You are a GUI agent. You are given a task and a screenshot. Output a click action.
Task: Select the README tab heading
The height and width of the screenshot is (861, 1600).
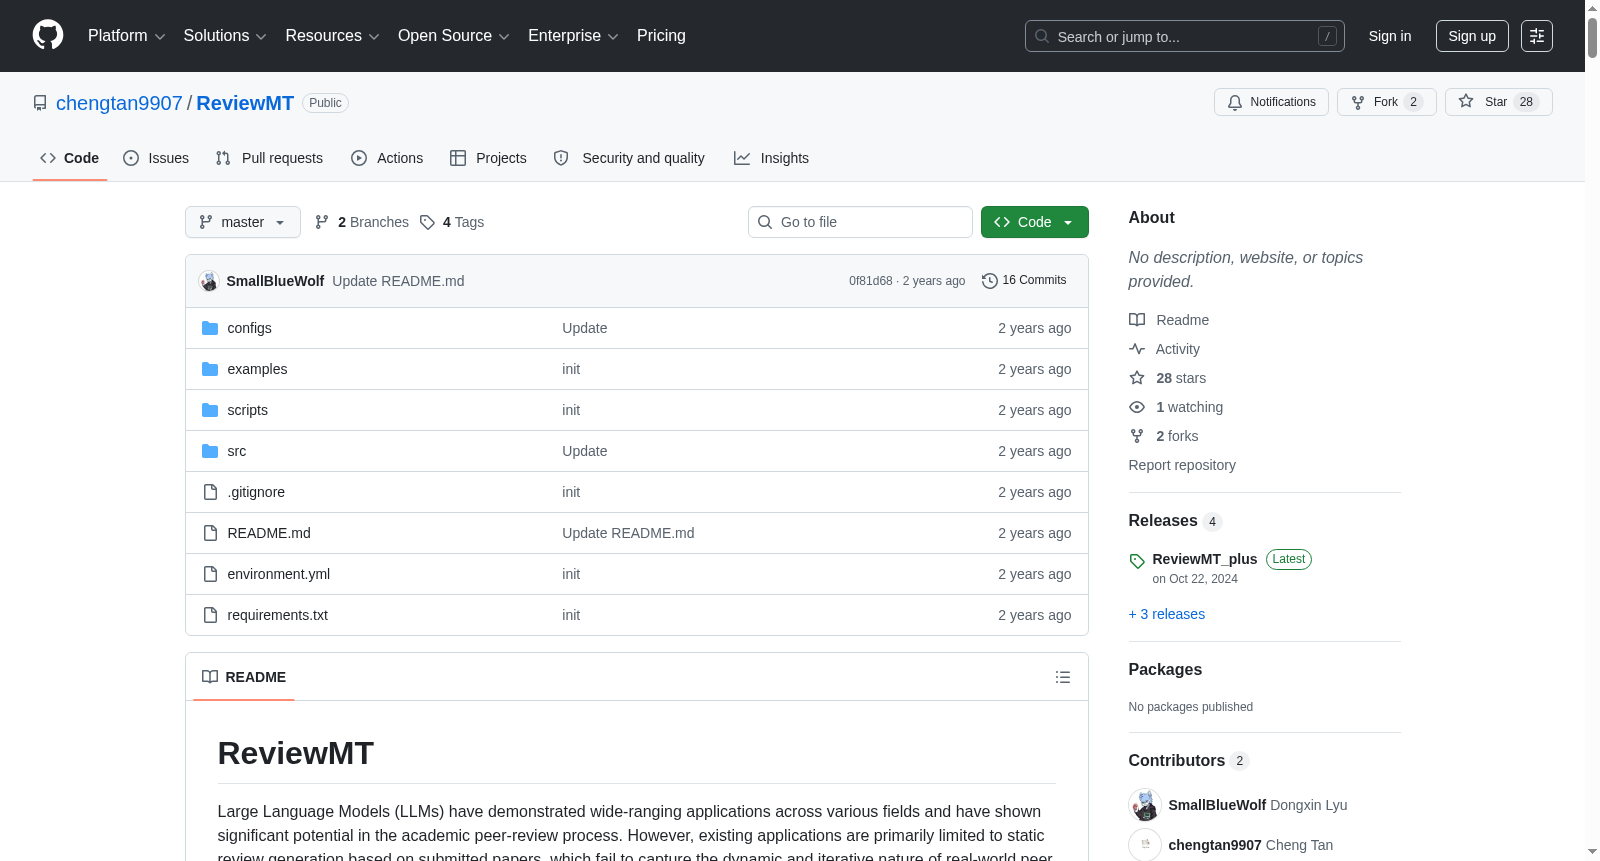click(244, 677)
